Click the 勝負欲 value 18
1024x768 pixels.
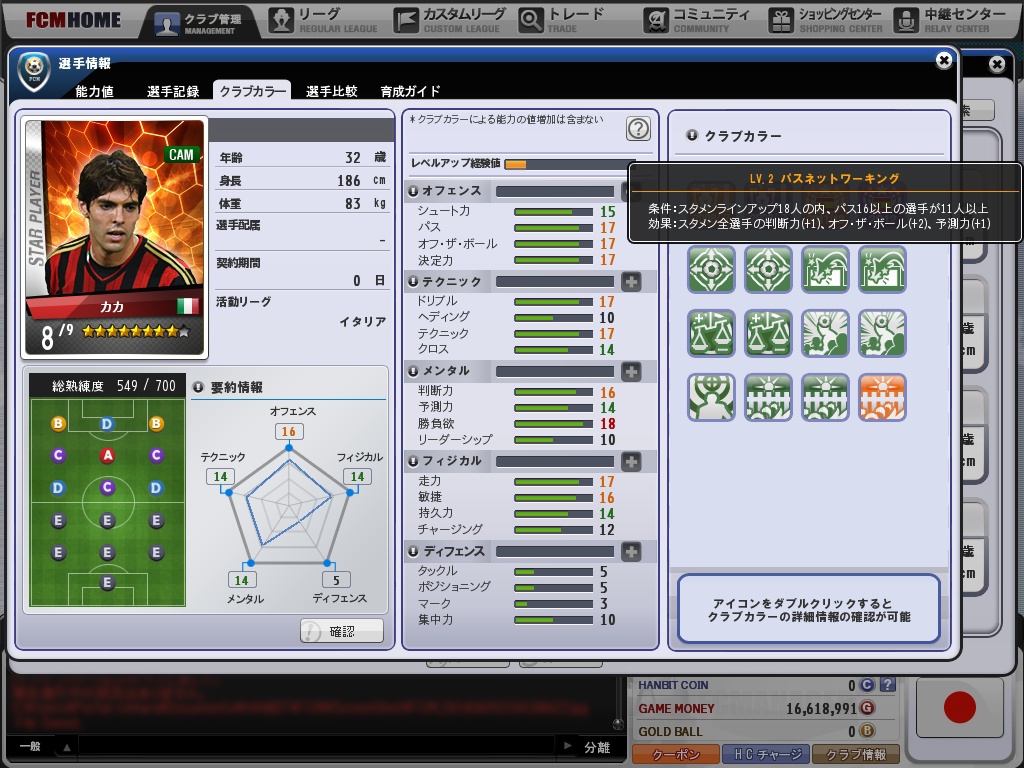pos(607,424)
